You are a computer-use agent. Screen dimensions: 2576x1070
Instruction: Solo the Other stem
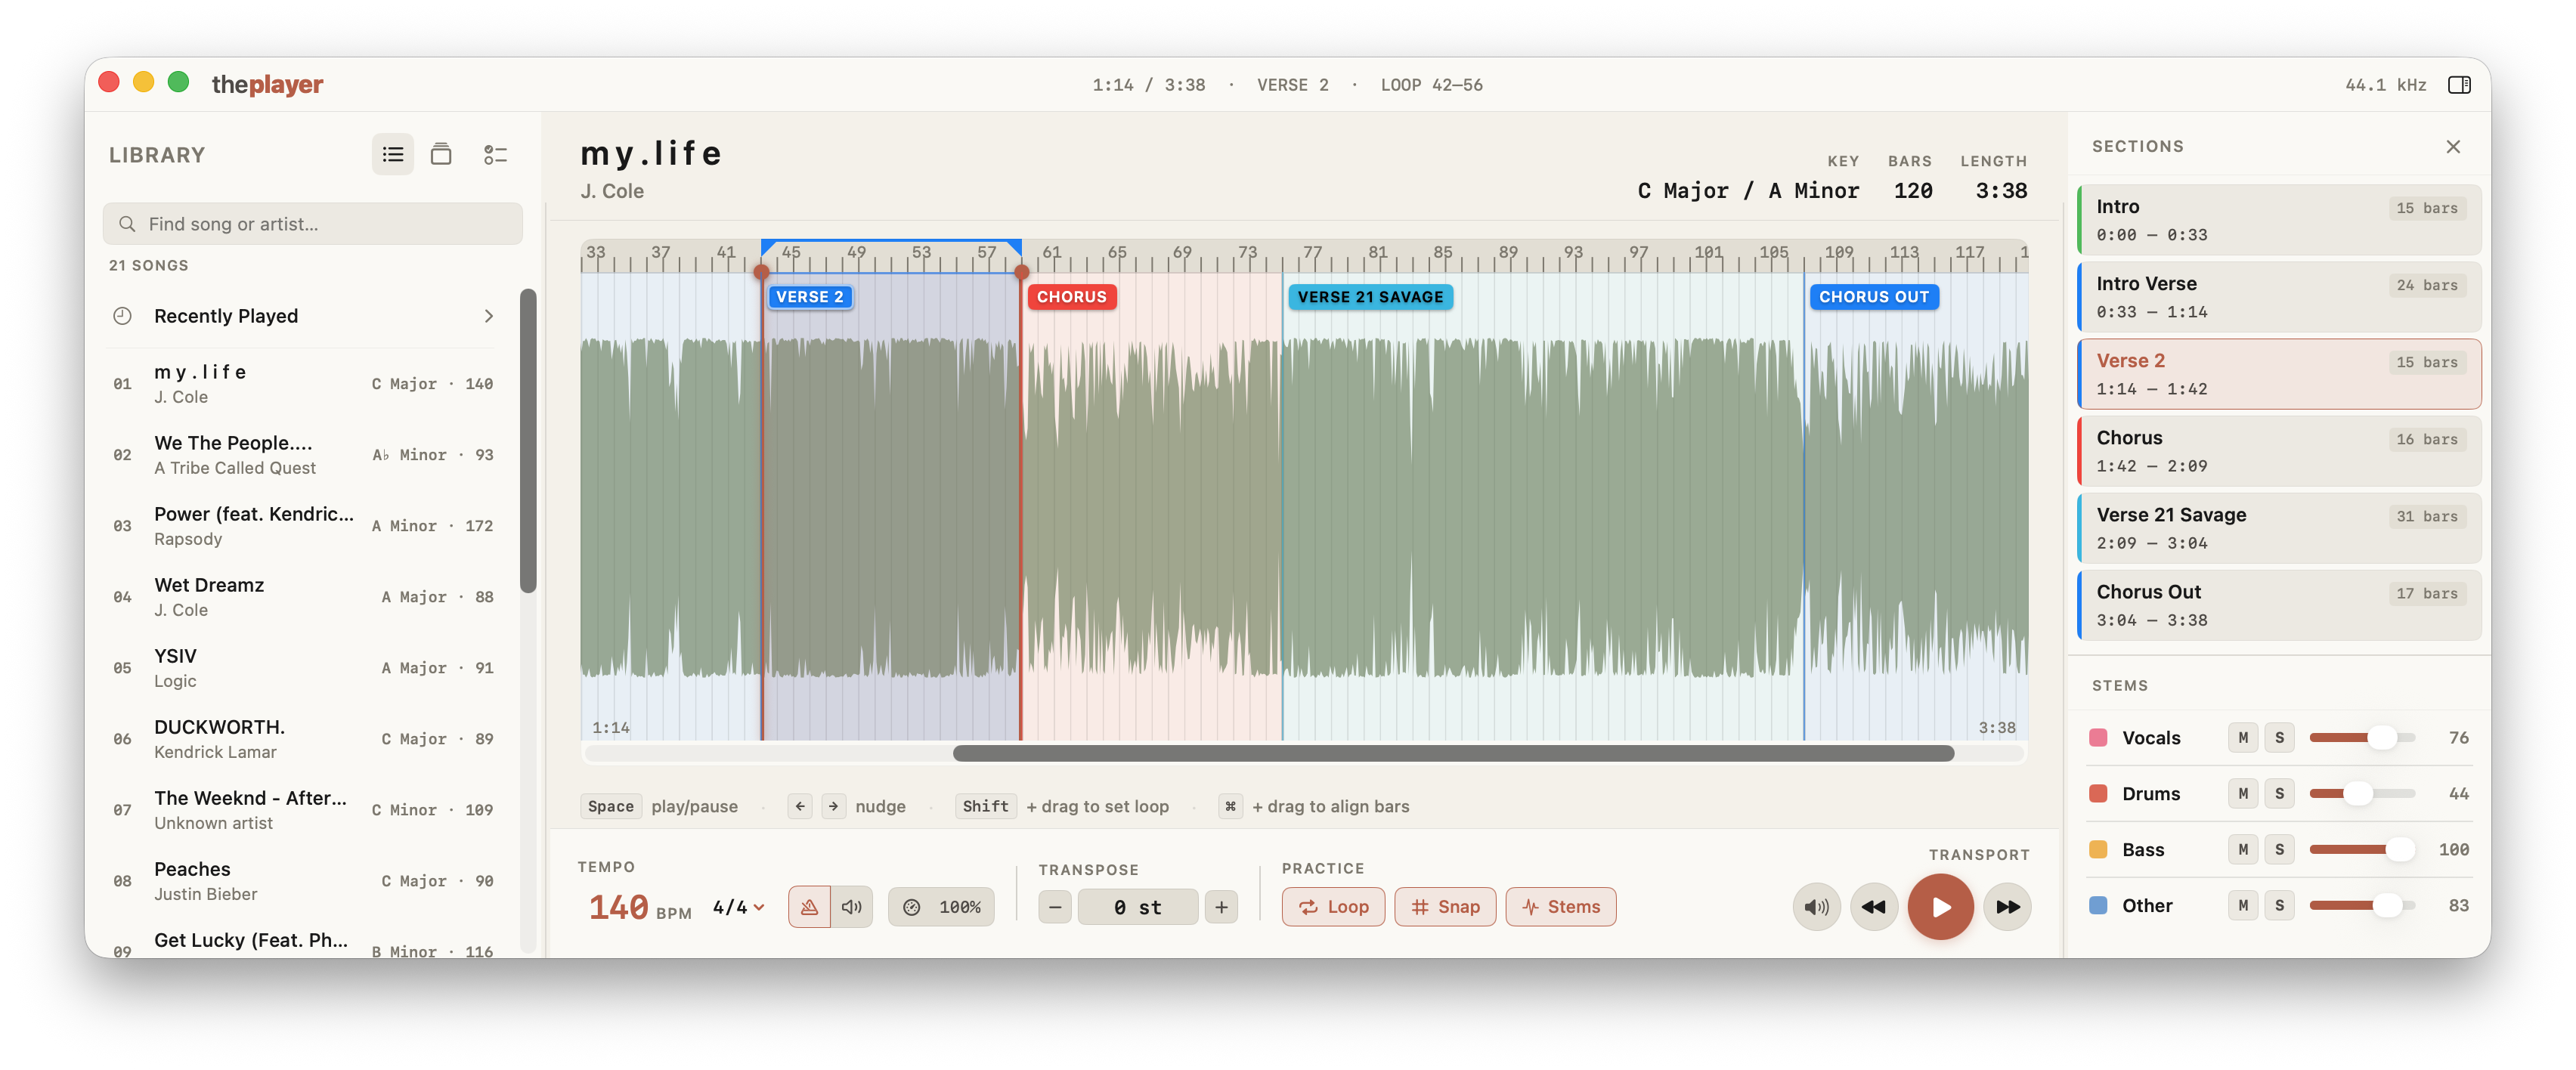(x=2279, y=906)
